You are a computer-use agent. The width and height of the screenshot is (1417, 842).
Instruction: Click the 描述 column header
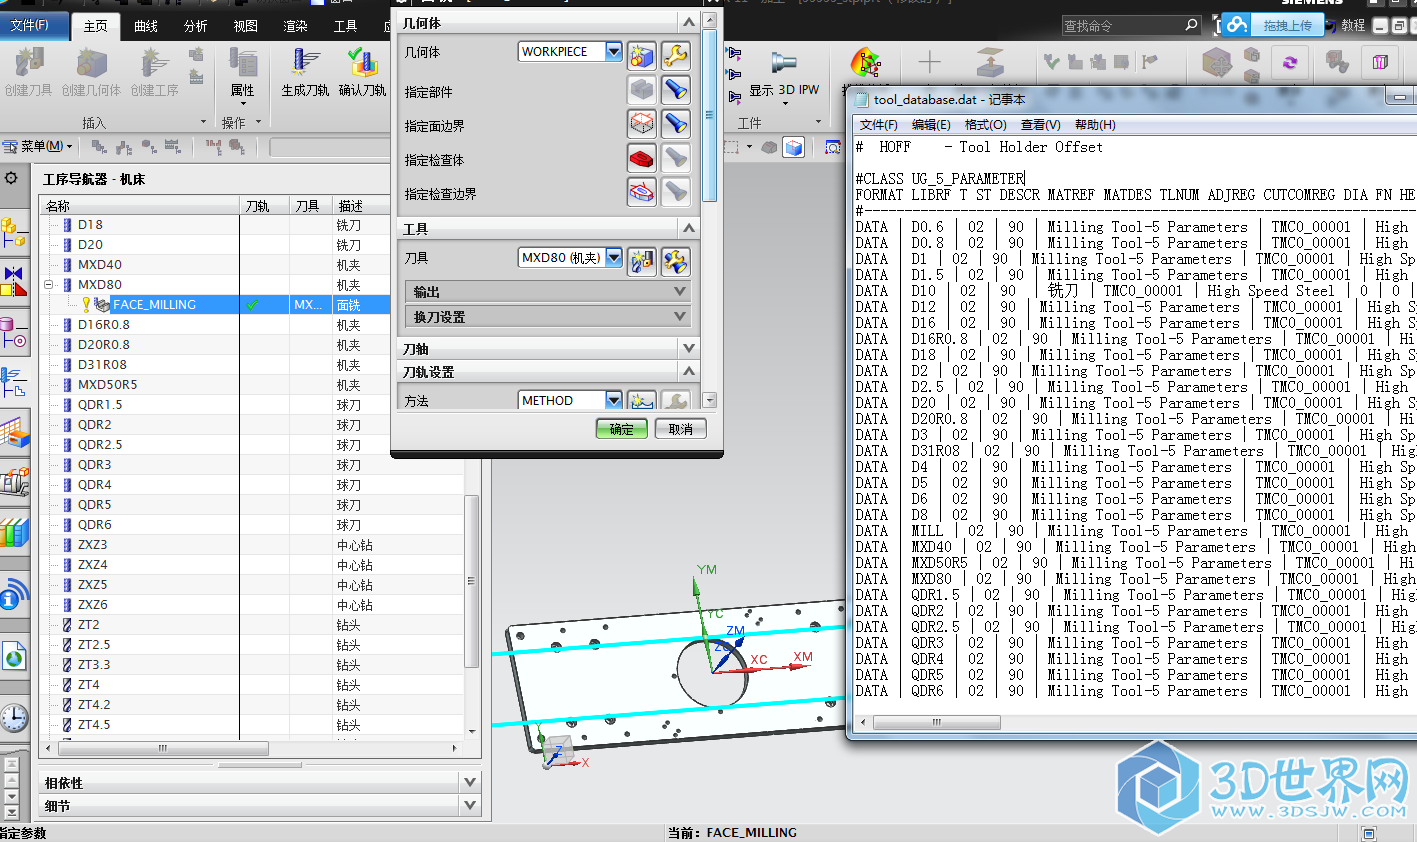[x=361, y=206]
